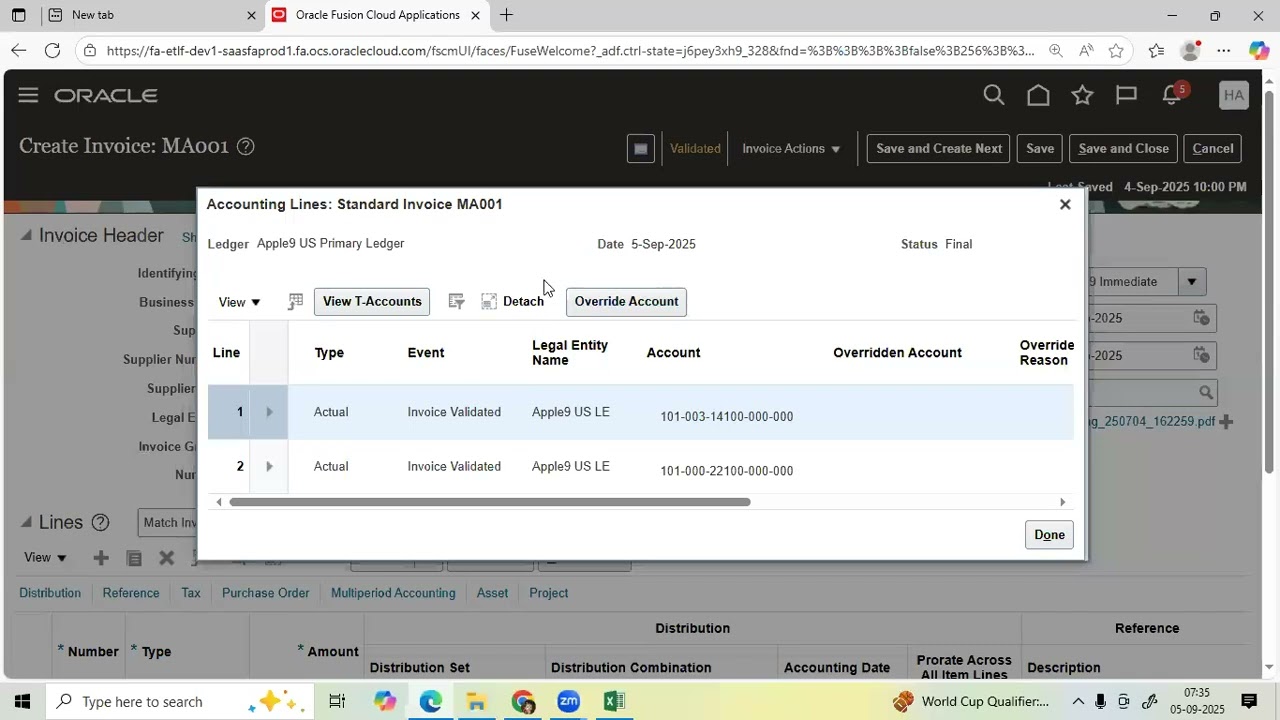Switch to the Asset tab

pos(492,593)
